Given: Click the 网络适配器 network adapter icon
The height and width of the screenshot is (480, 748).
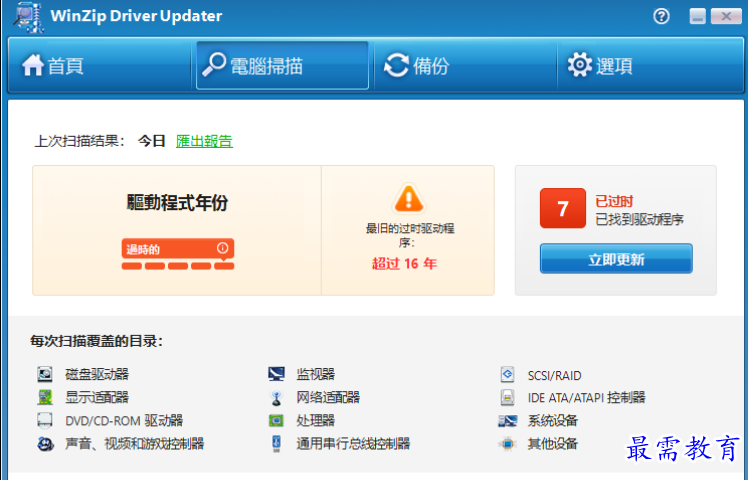Looking at the screenshot, I should click(276, 397).
